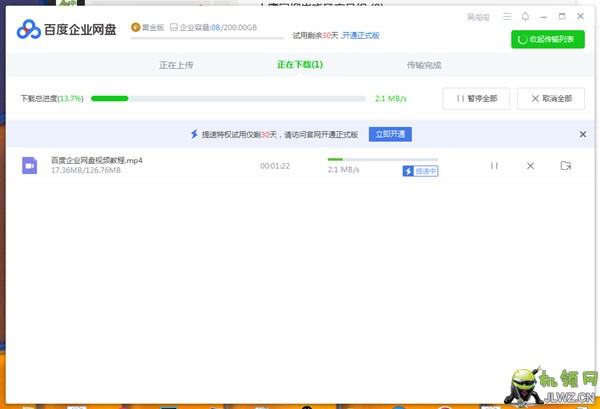The image size is (600, 409).
Task: Click the file size text 17.36MB/126.76MB
Action: point(86,170)
